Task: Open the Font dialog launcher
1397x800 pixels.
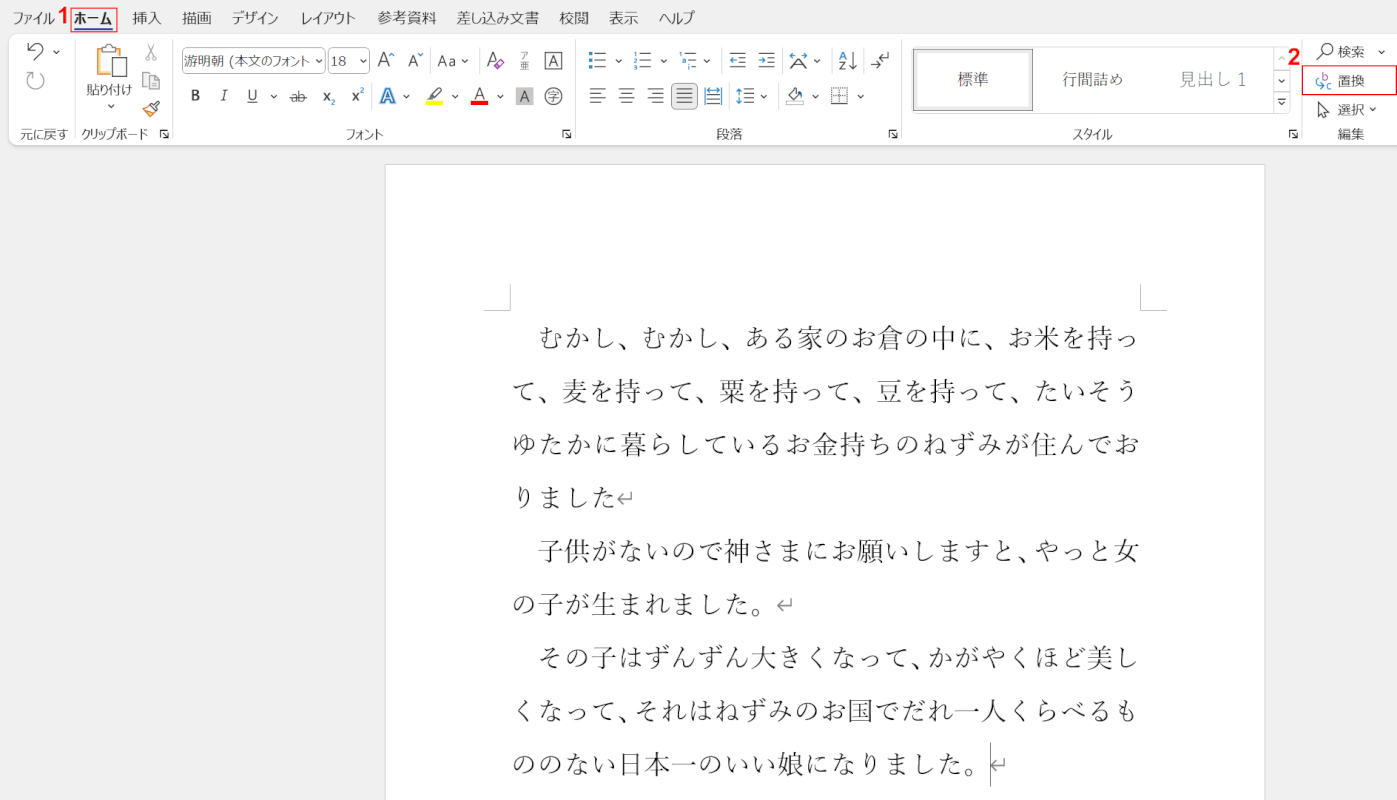Action: tap(567, 134)
